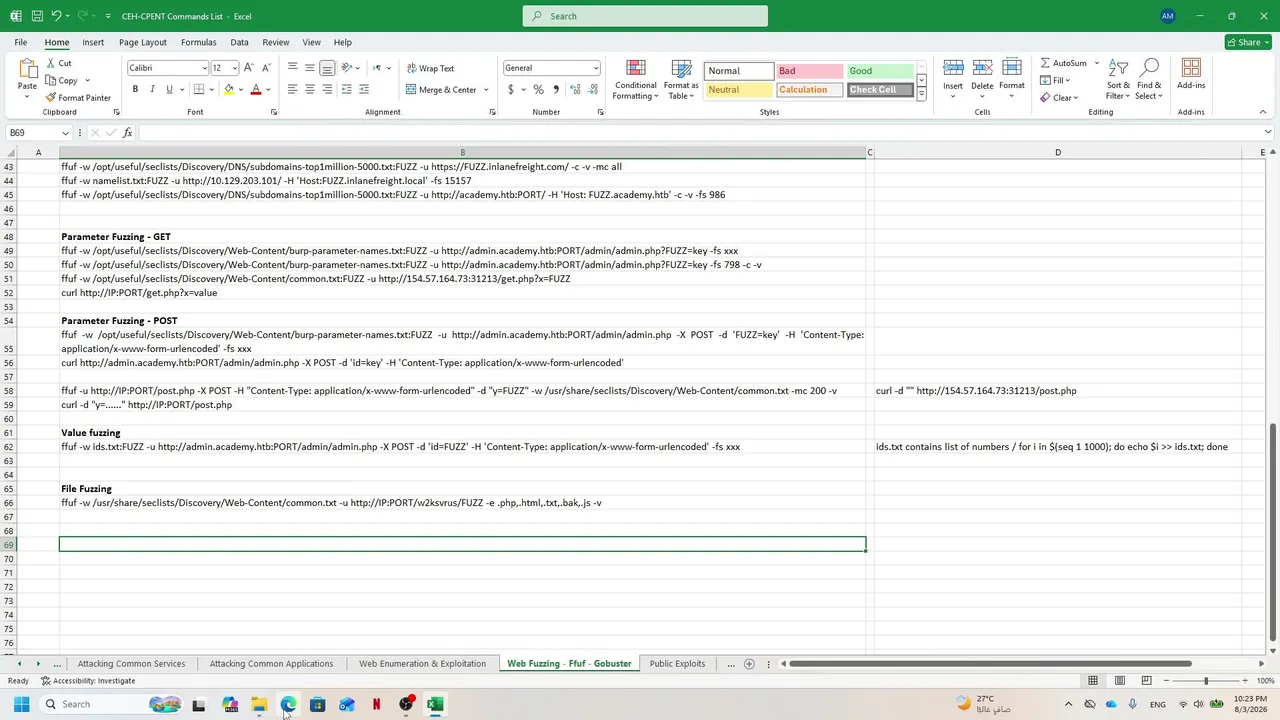
Task: Click the title bar Search box
Action: pos(645,16)
